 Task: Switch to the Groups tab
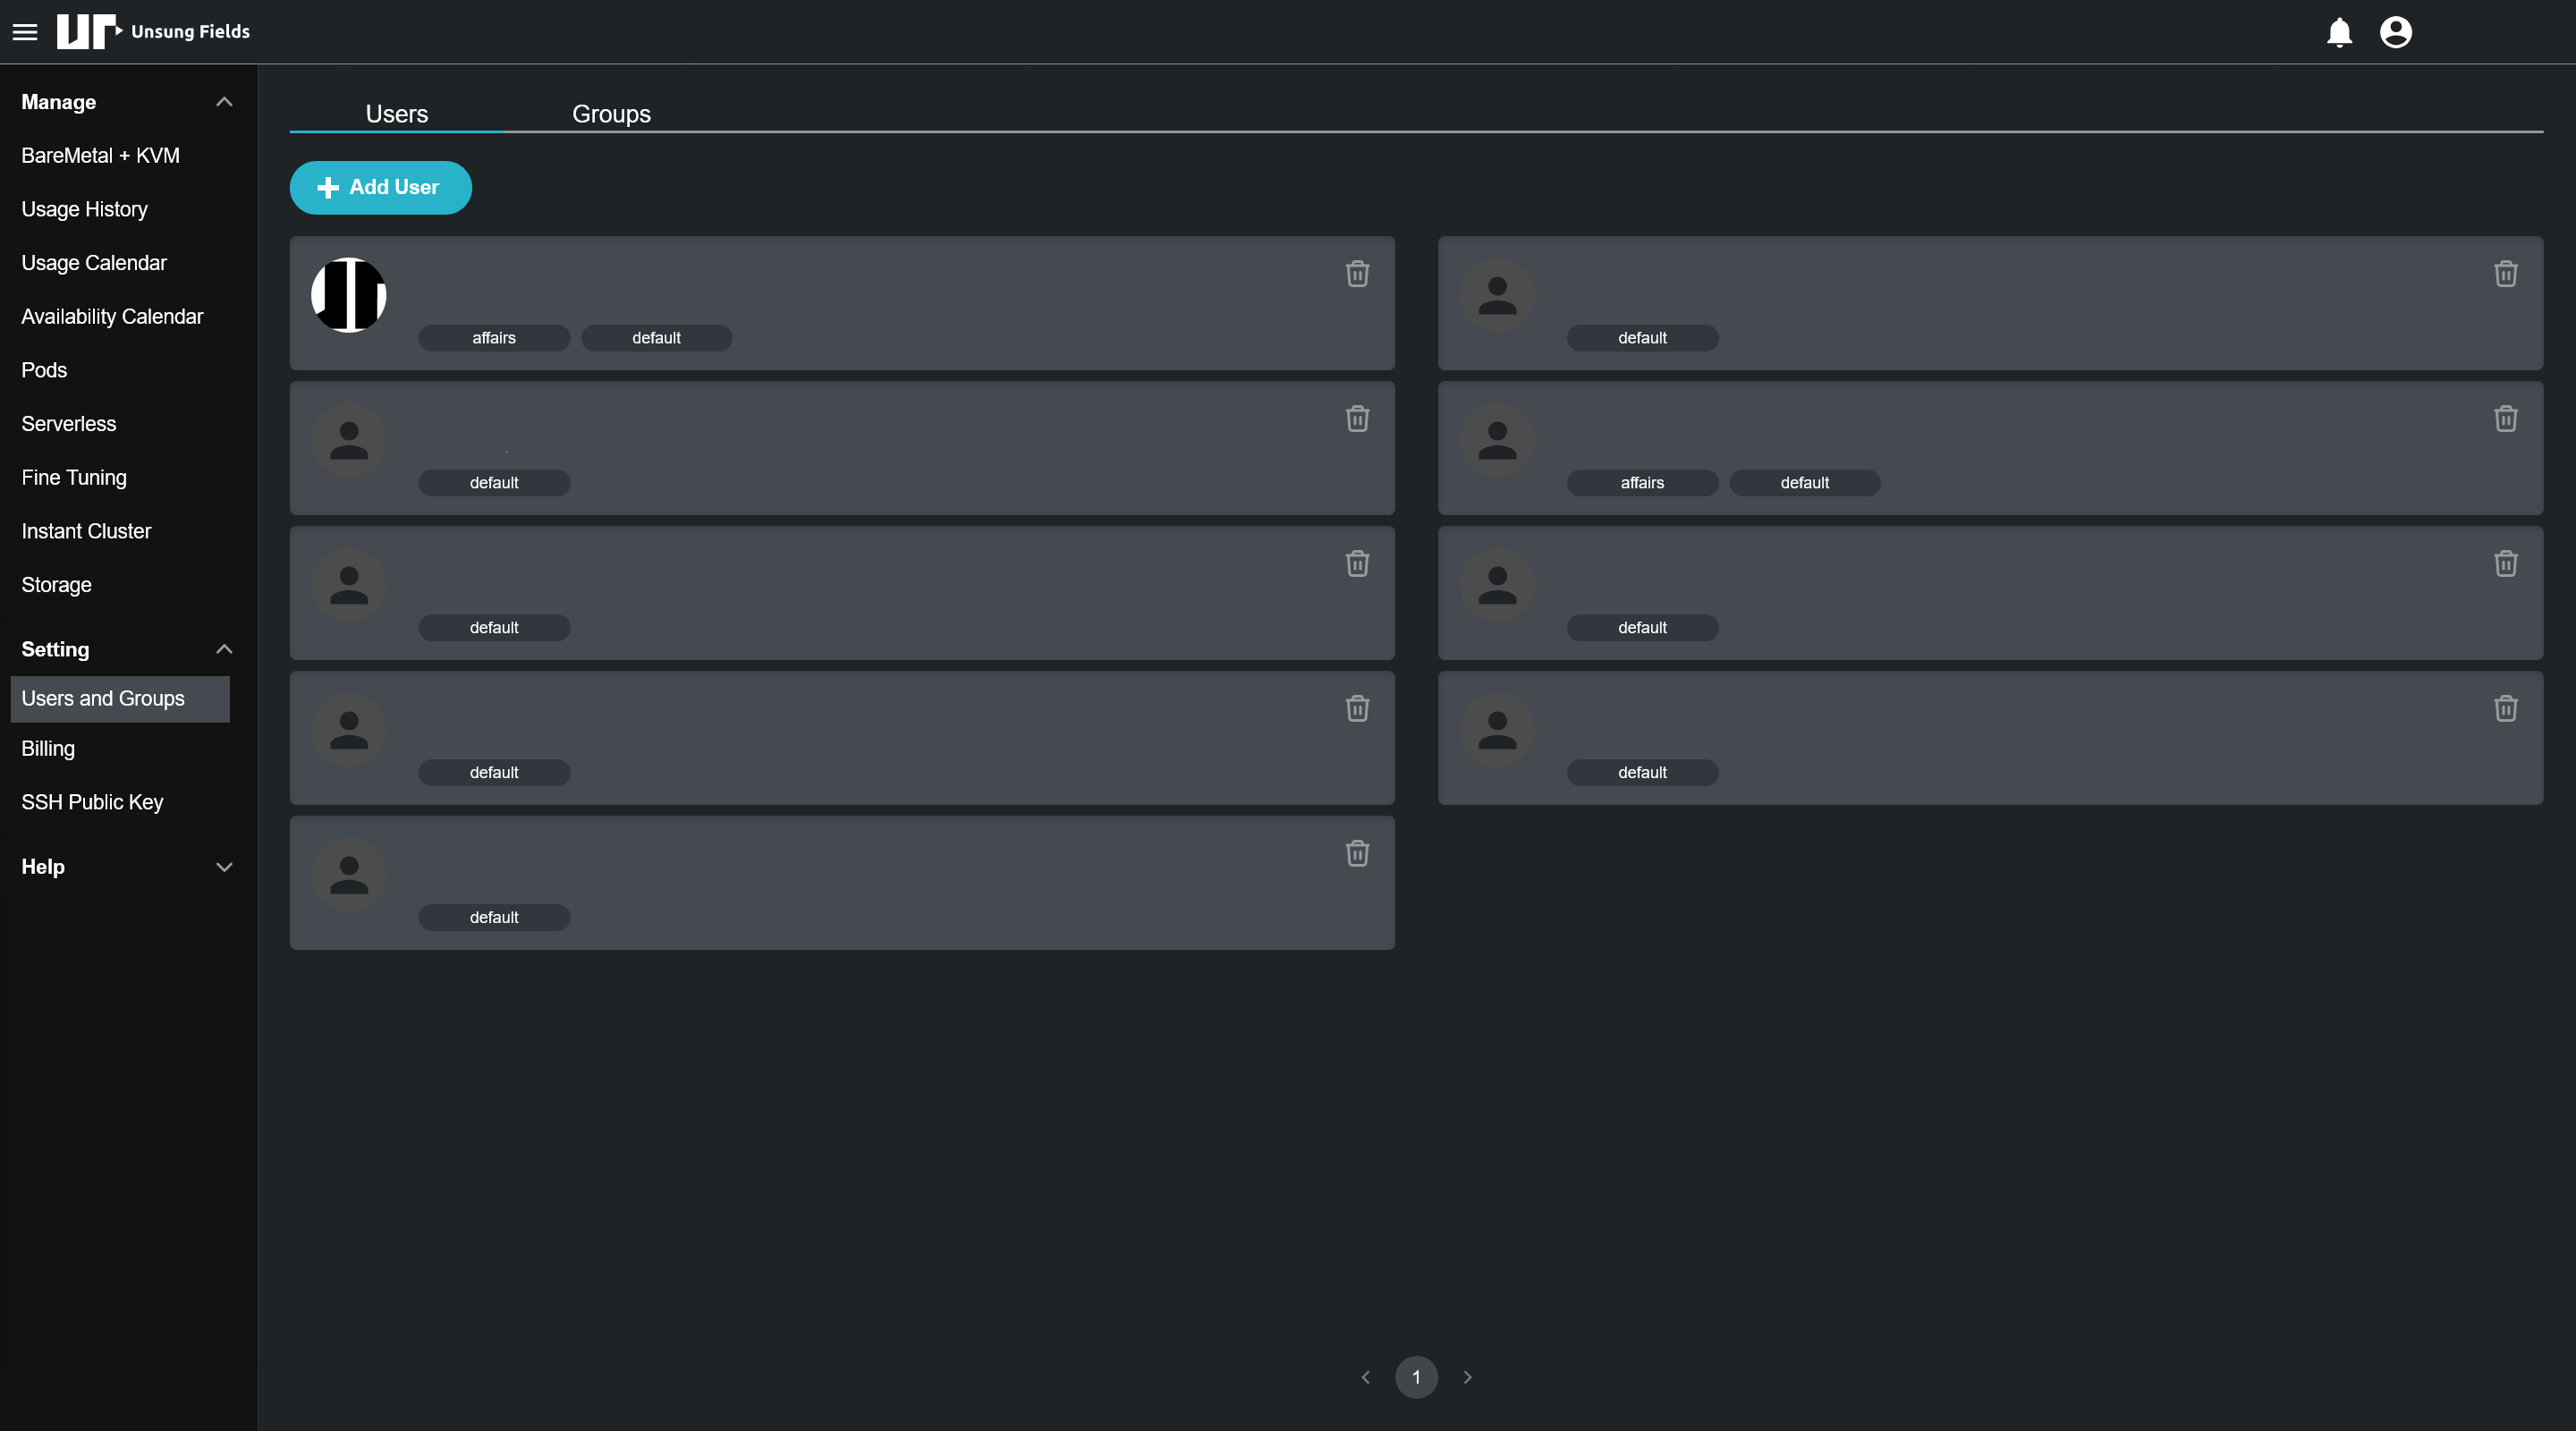pyautogui.click(x=611, y=114)
